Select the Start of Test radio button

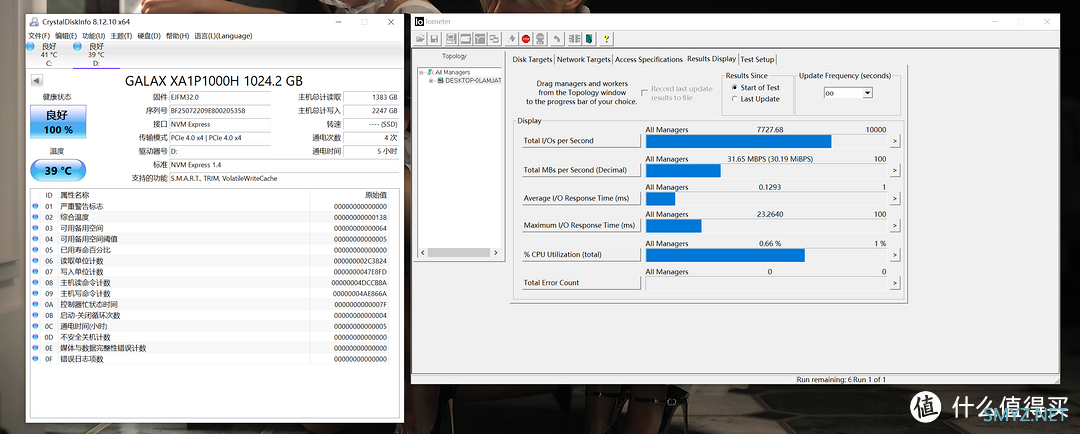click(734, 87)
